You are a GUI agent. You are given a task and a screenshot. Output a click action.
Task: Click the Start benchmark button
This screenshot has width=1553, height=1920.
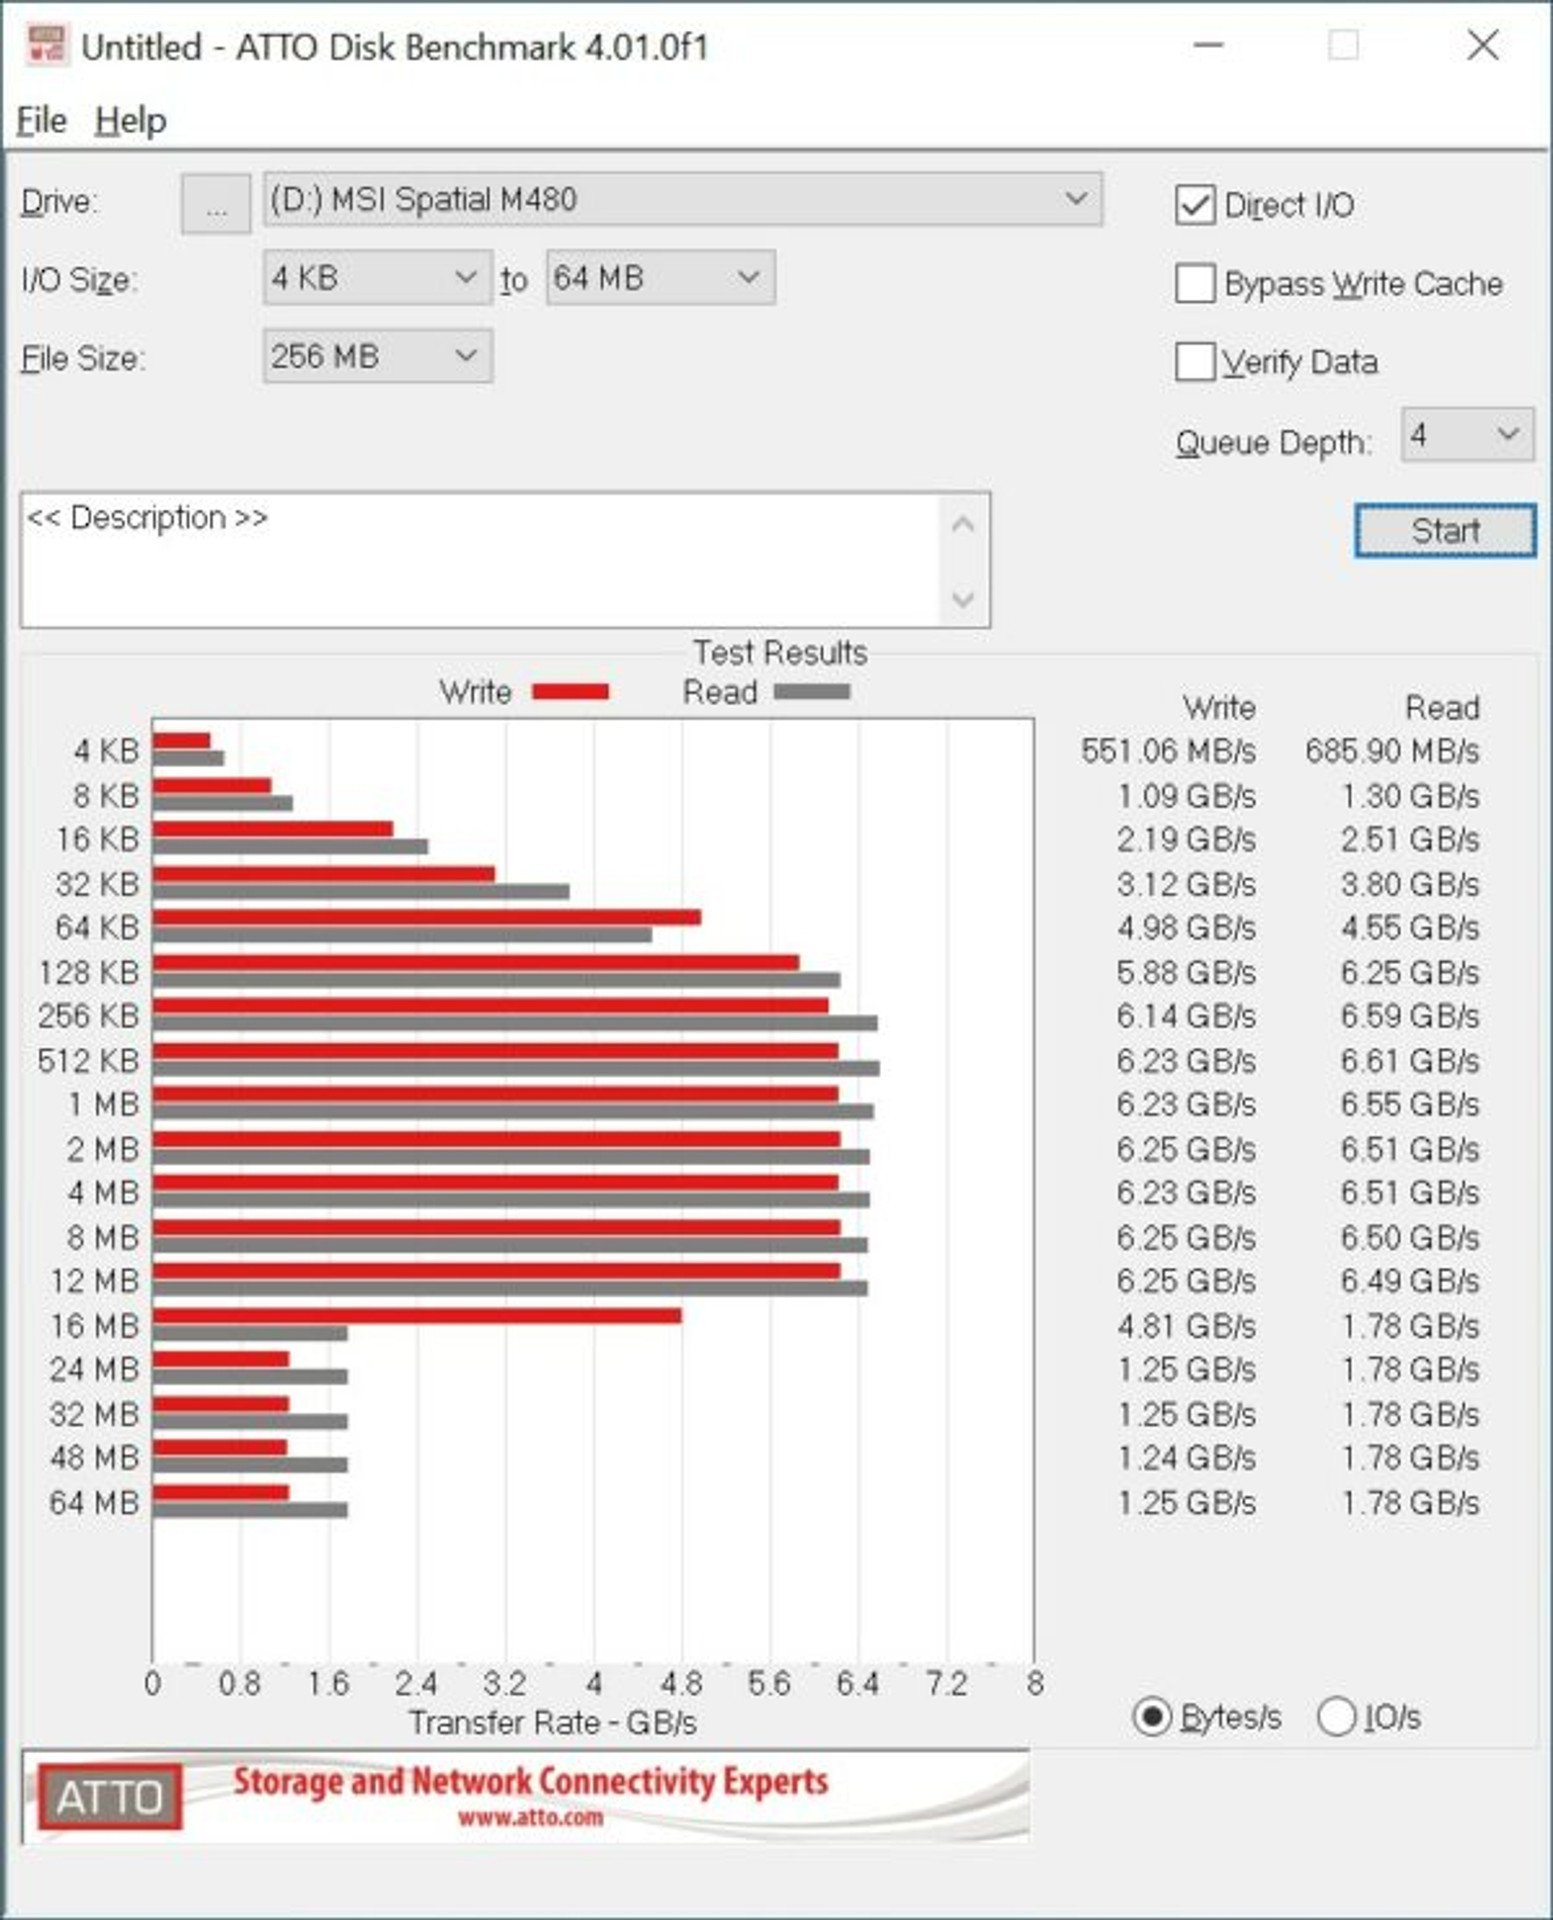point(1445,530)
